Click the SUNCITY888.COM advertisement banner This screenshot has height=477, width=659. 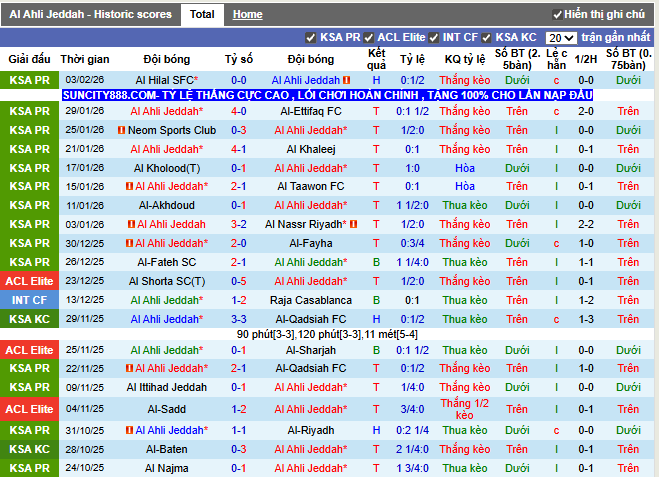coord(327,95)
